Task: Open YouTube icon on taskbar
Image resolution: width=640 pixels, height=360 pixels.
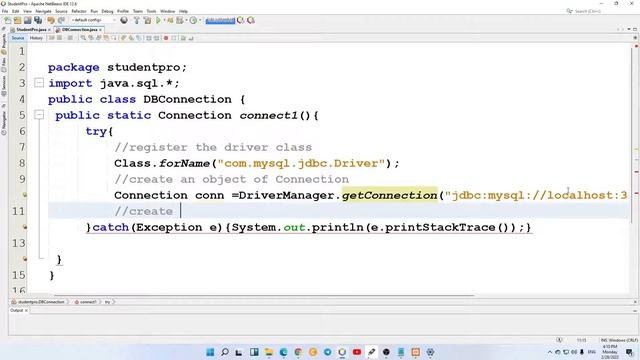Action: (x=357, y=352)
